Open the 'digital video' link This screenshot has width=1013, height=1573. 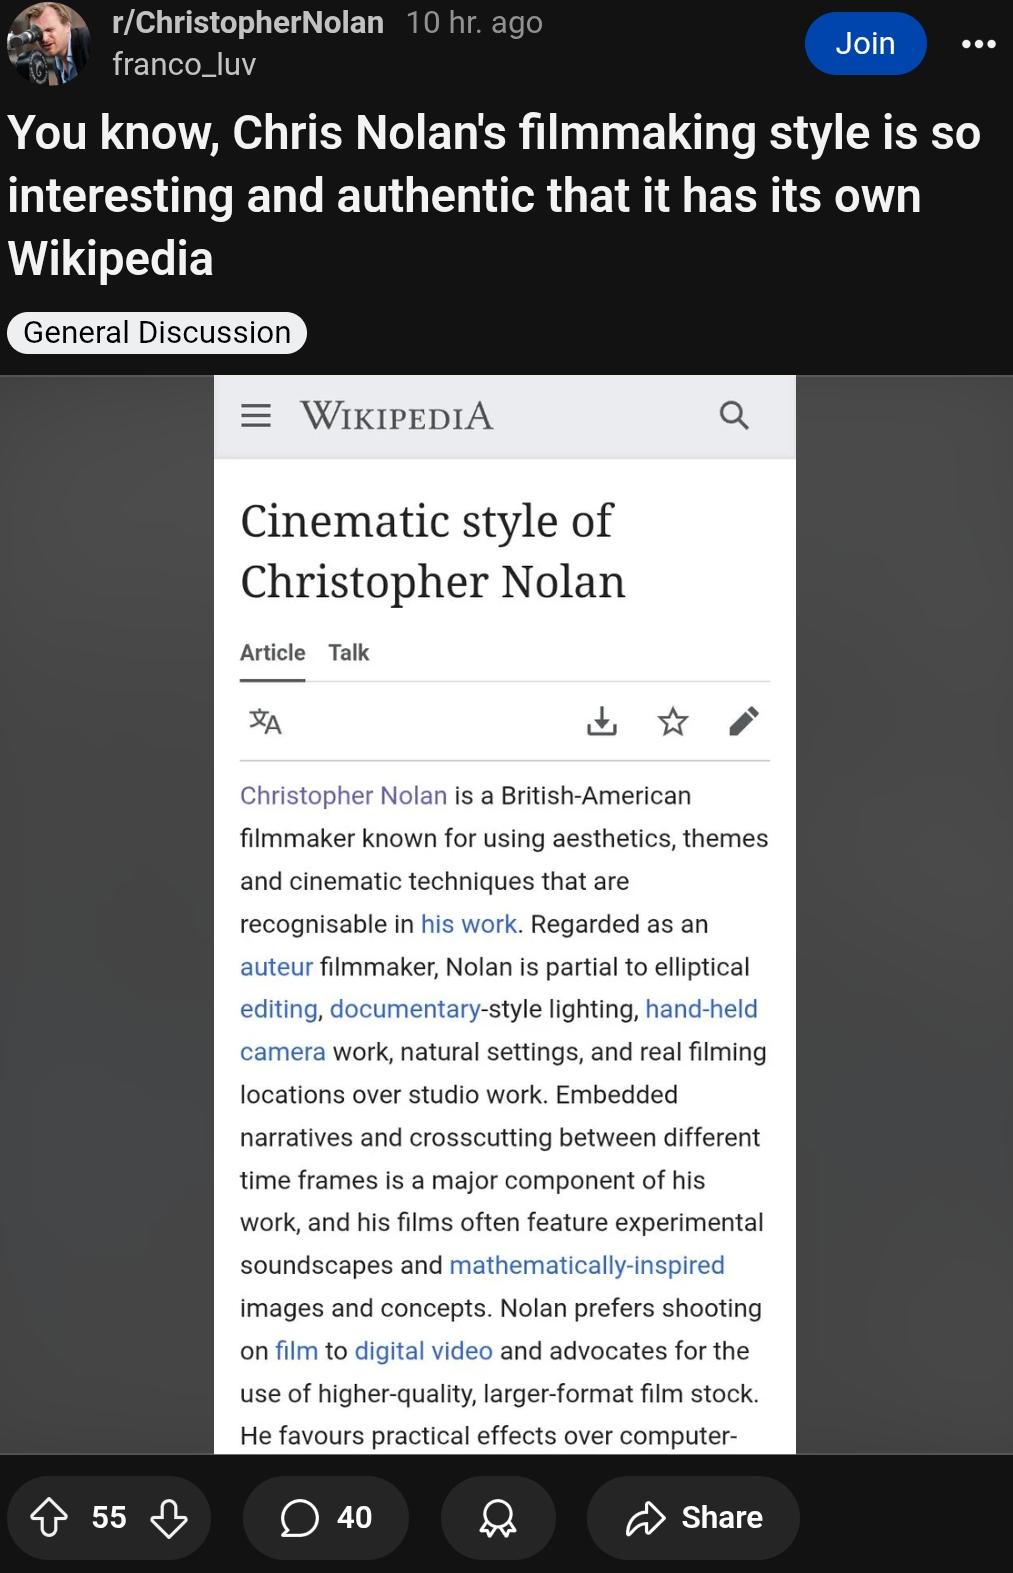424,1351
